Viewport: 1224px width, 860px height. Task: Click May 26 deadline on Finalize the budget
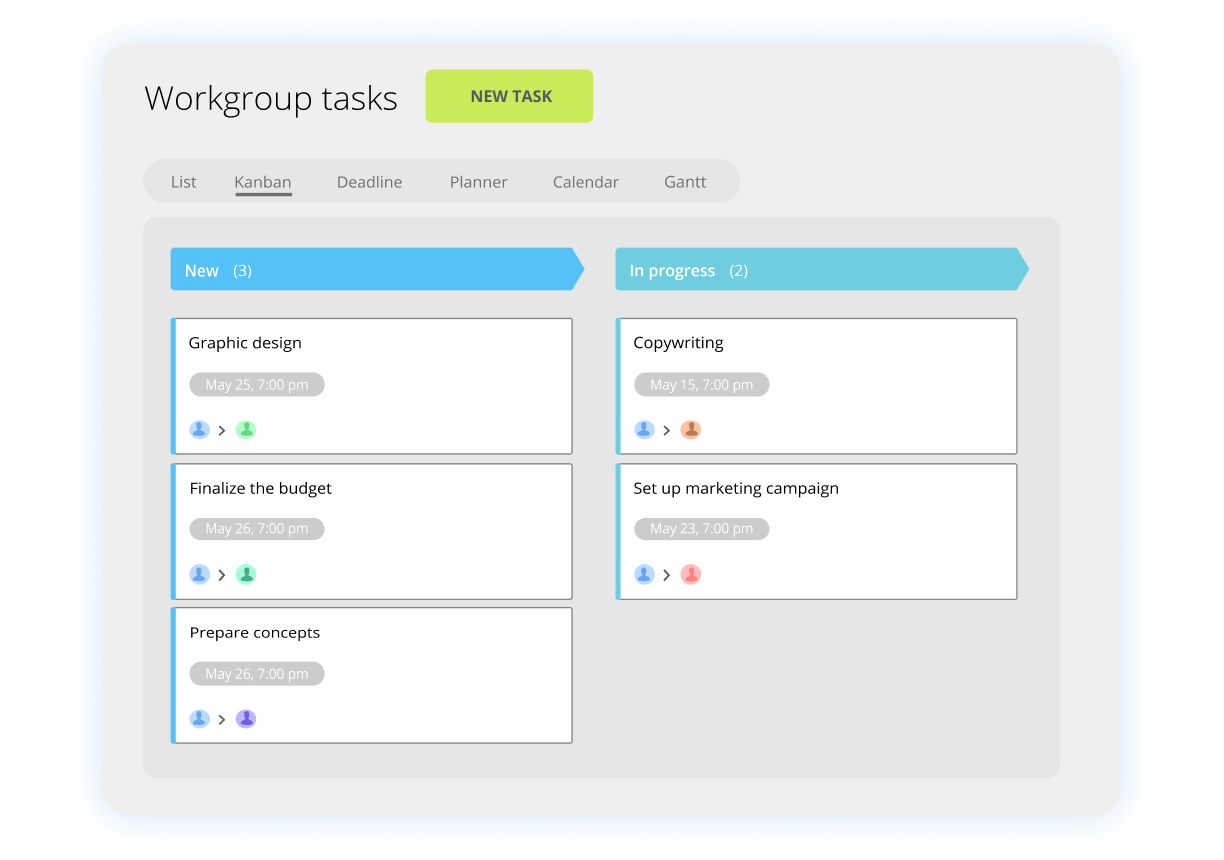pos(257,529)
